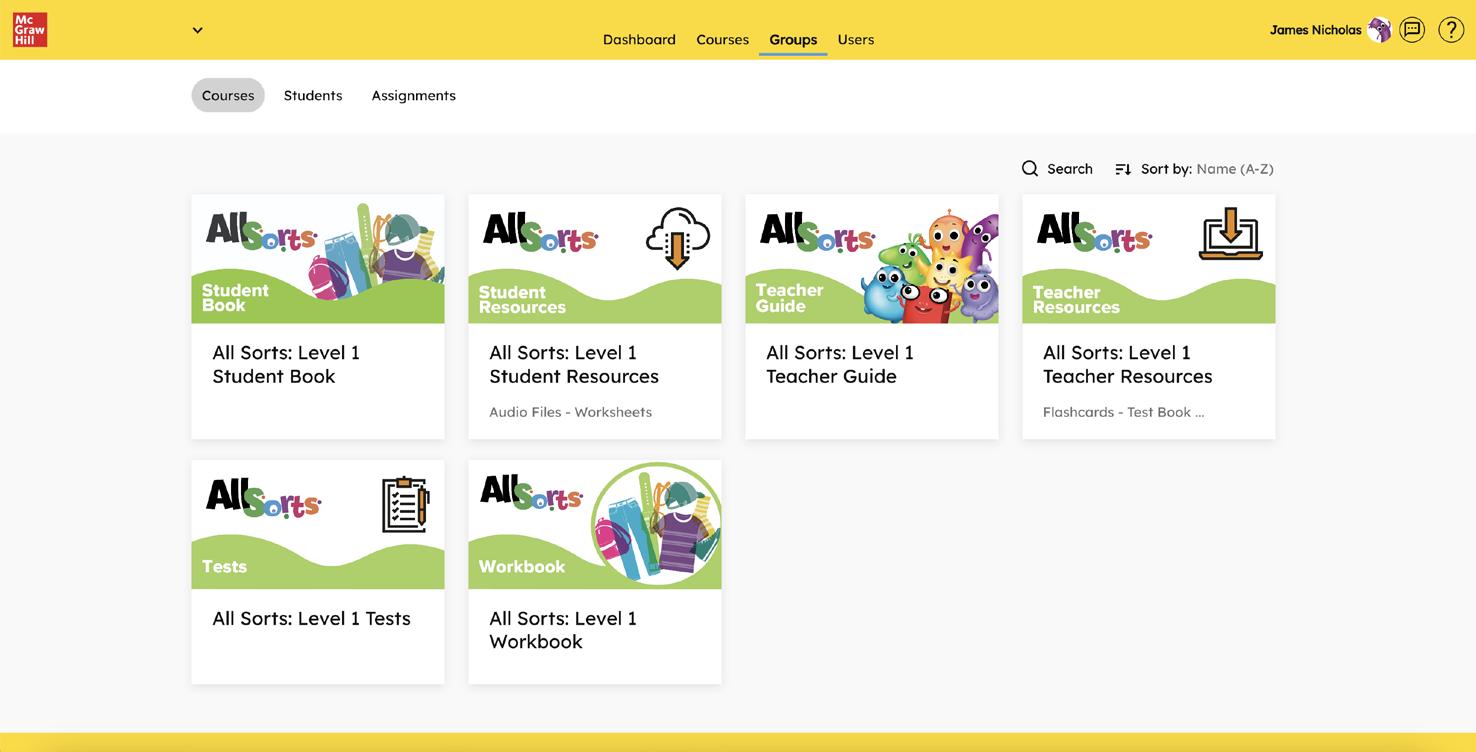
Task: Click the Student Book cover thumbnail
Action: click(318, 259)
